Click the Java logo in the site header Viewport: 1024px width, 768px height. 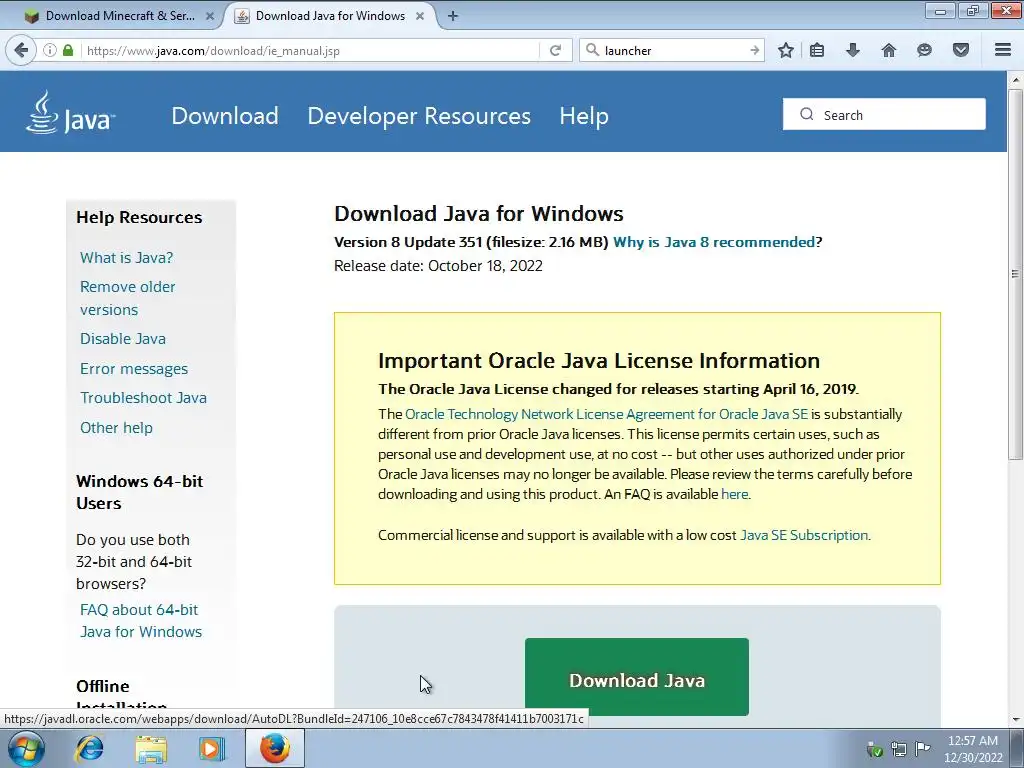tap(70, 113)
